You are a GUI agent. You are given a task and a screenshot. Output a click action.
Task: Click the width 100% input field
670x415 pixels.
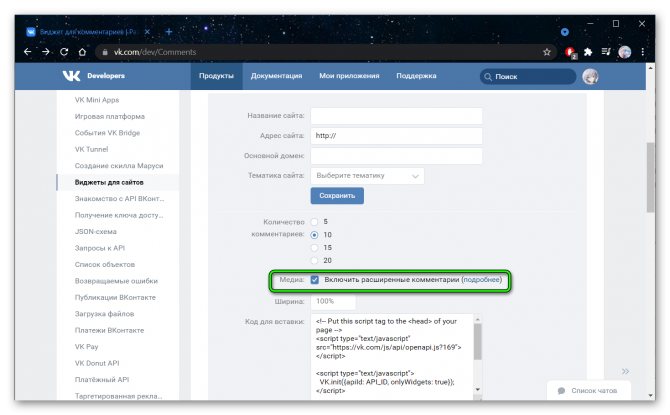coord(333,301)
